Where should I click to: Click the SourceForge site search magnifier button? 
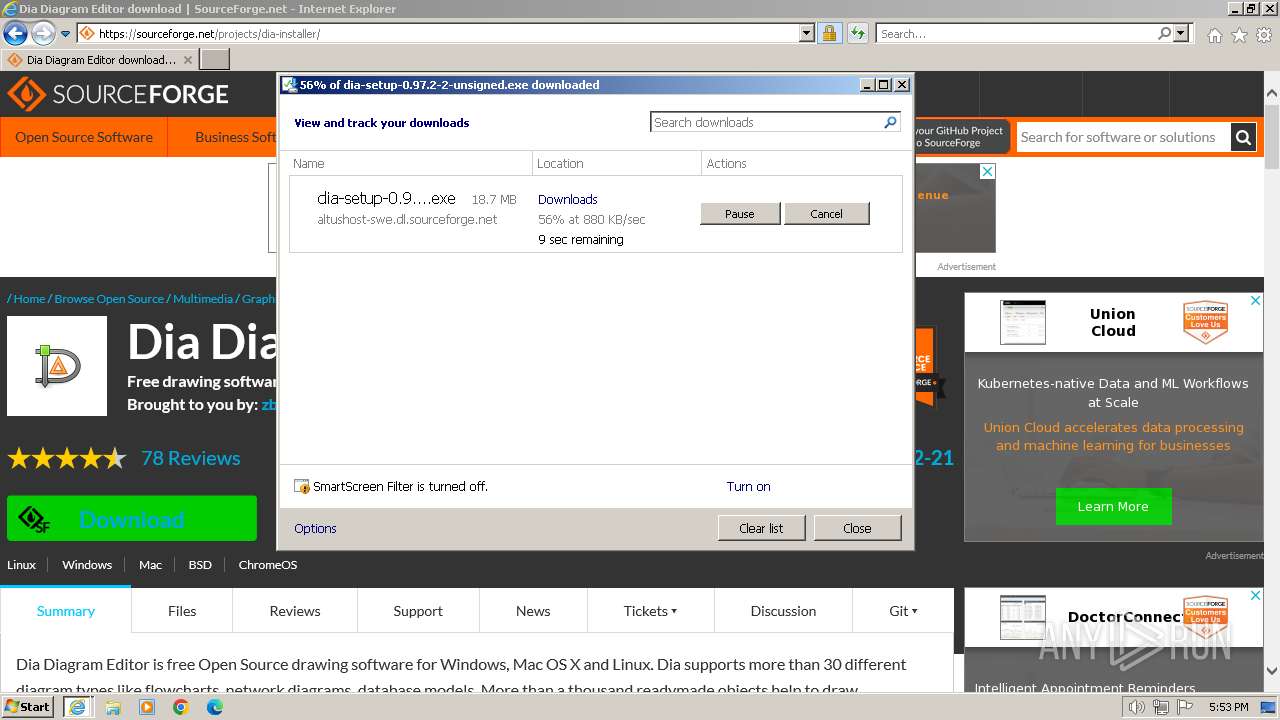coord(1243,137)
